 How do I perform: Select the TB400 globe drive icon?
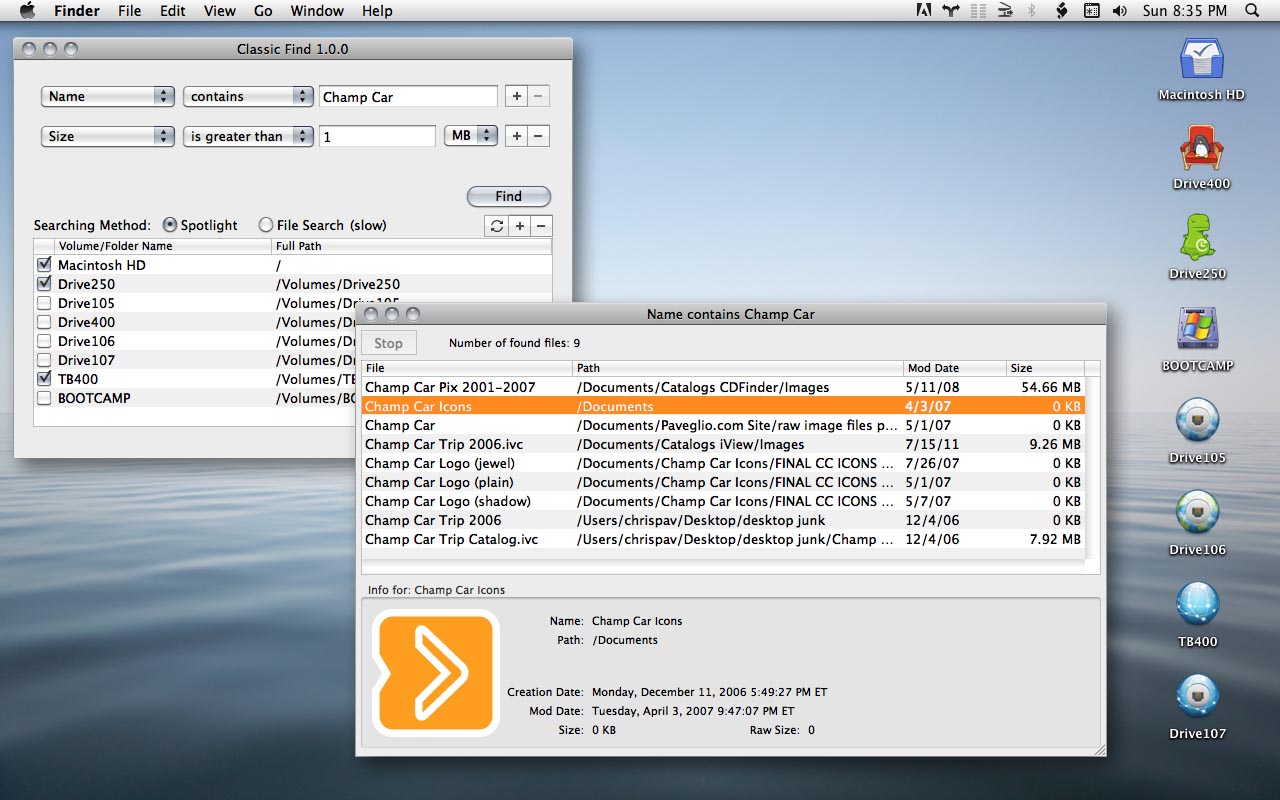tap(1198, 605)
